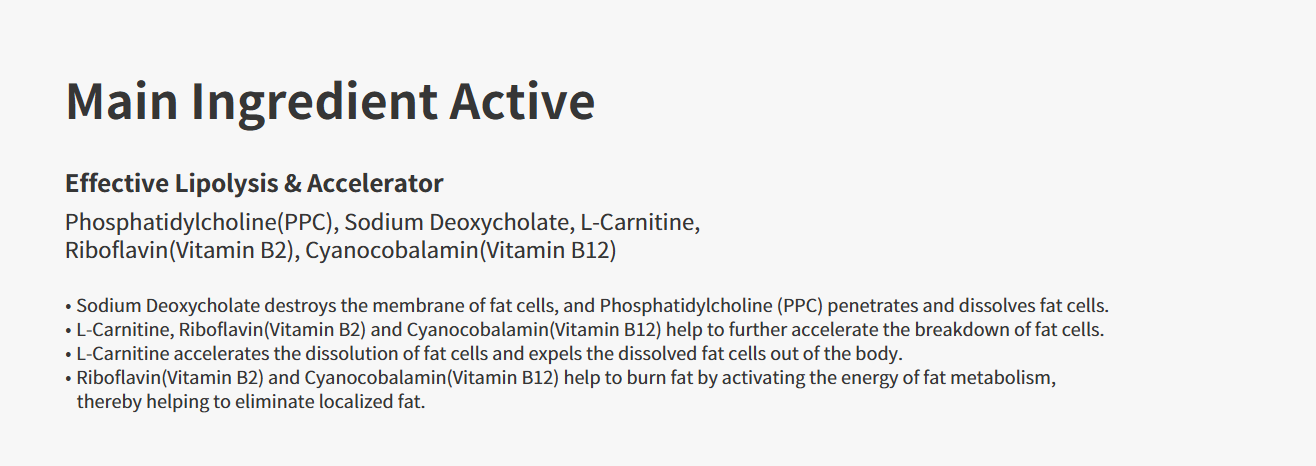The height and width of the screenshot is (466, 1316).
Task: Click the line thereby helping to eliminate localized fat
Action: coord(251,403)
